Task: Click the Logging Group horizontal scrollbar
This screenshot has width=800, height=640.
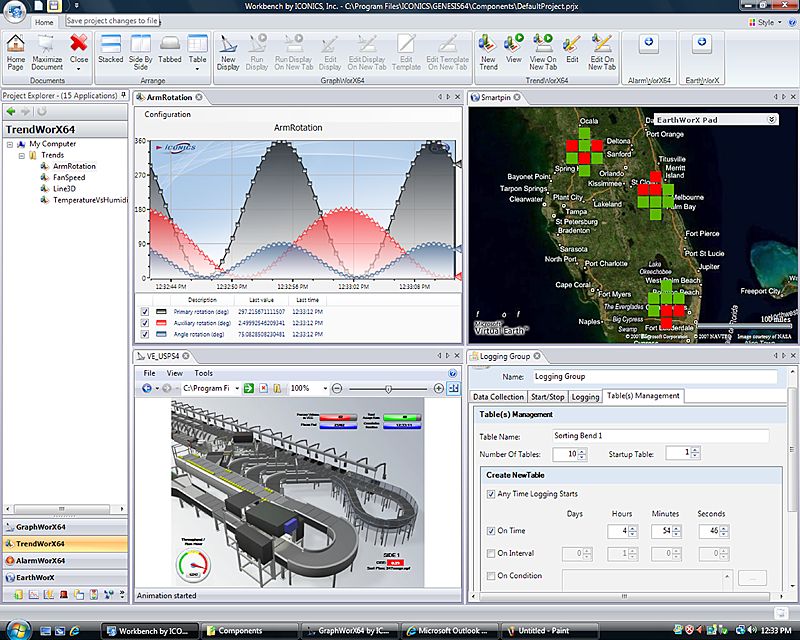Action: (626, 596)
